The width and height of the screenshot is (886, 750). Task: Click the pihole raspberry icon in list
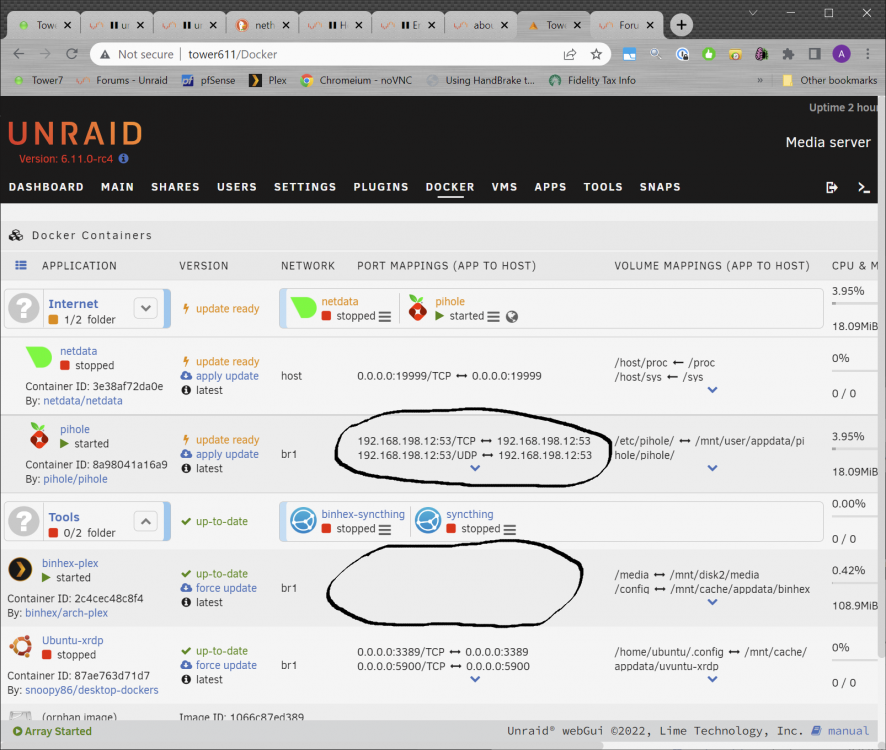pyautogui.click(x=39, y=436)
